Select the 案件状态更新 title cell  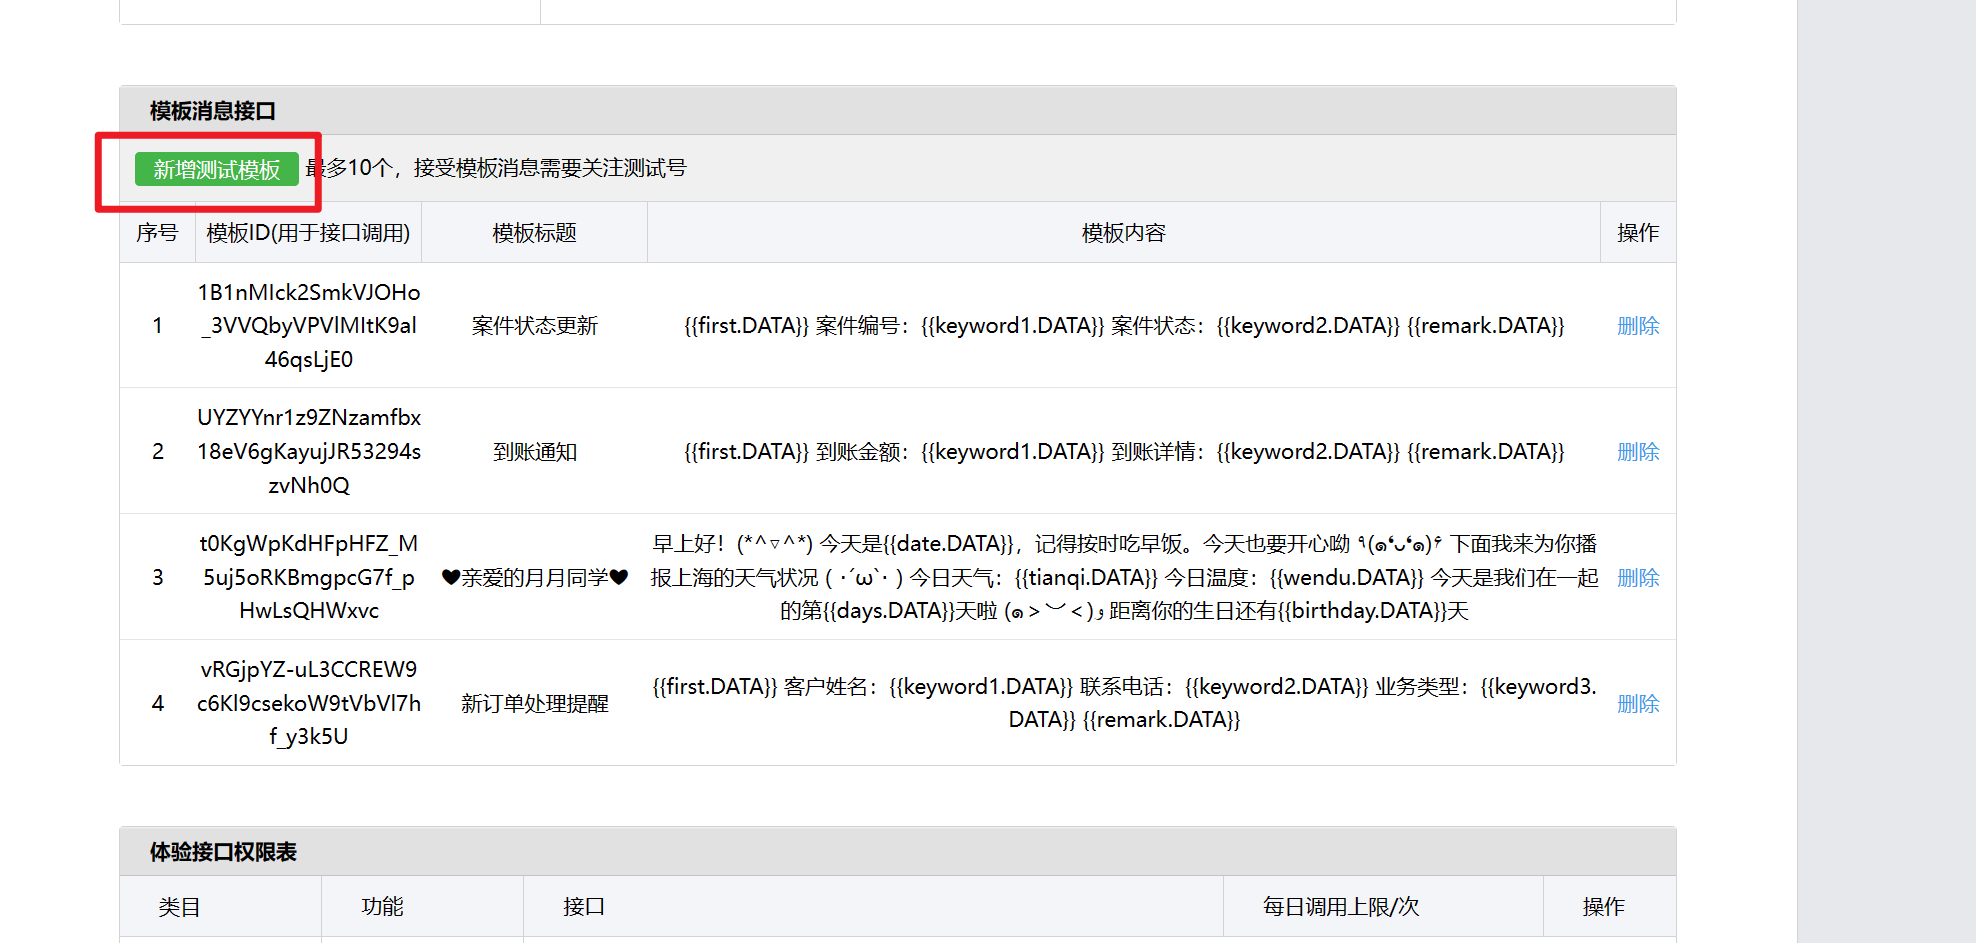coord(535,326)
